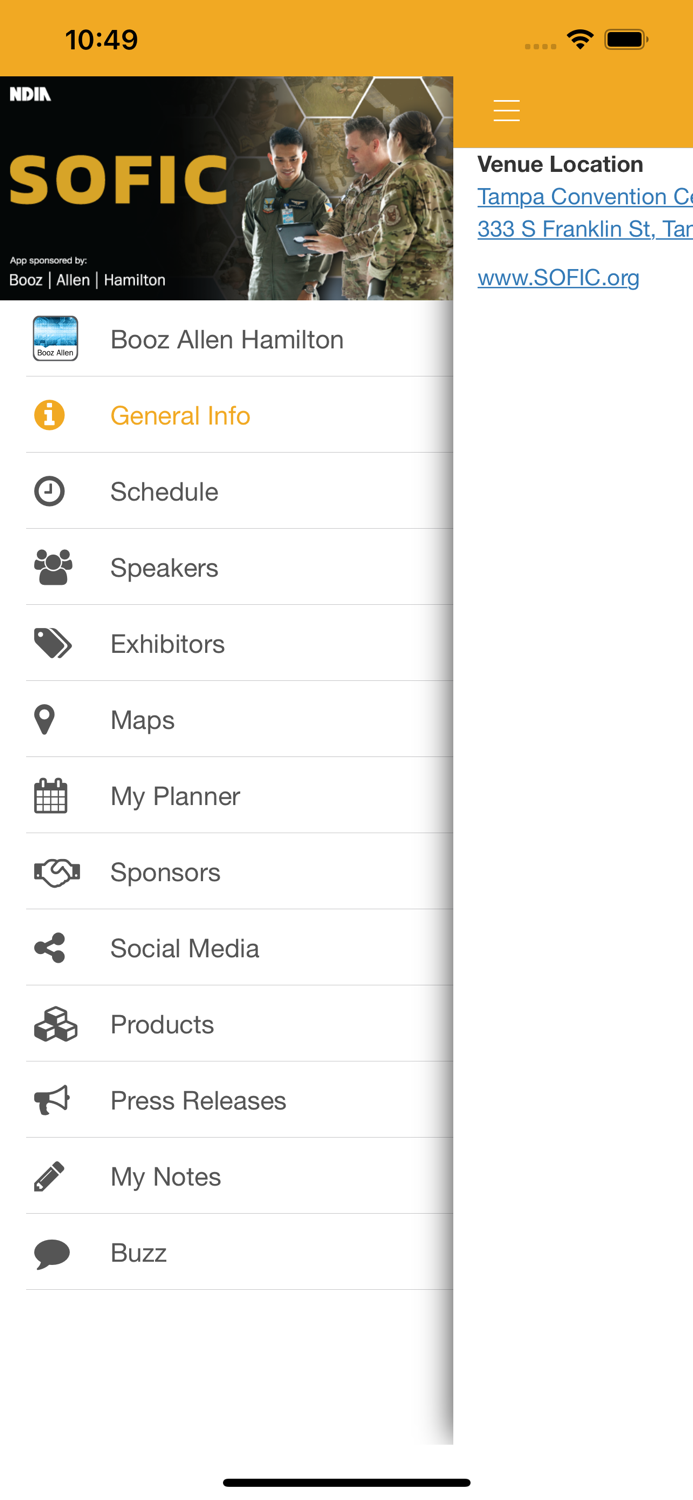The image size is (693, 1500).
Task: Tap the clock icon beside Schedule
Action: point(49,491)
